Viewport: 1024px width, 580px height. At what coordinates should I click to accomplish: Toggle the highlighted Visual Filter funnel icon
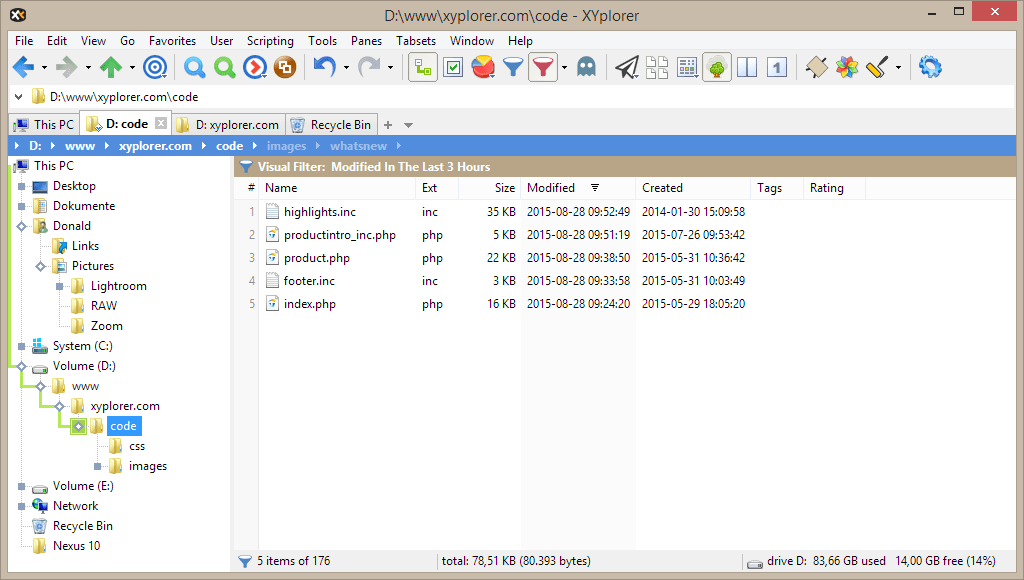click(x=544, y=67)
